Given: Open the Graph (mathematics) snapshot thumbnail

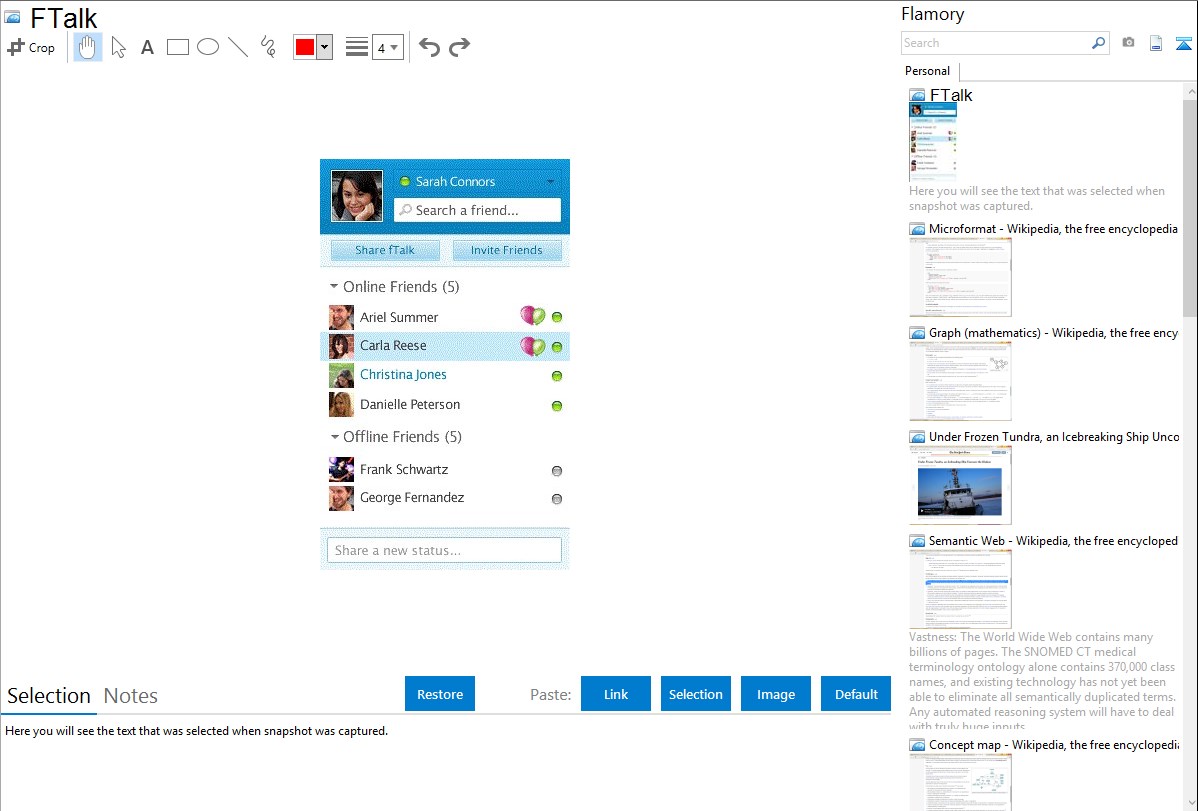Looking at the screenshot, I should click(960, 381).
